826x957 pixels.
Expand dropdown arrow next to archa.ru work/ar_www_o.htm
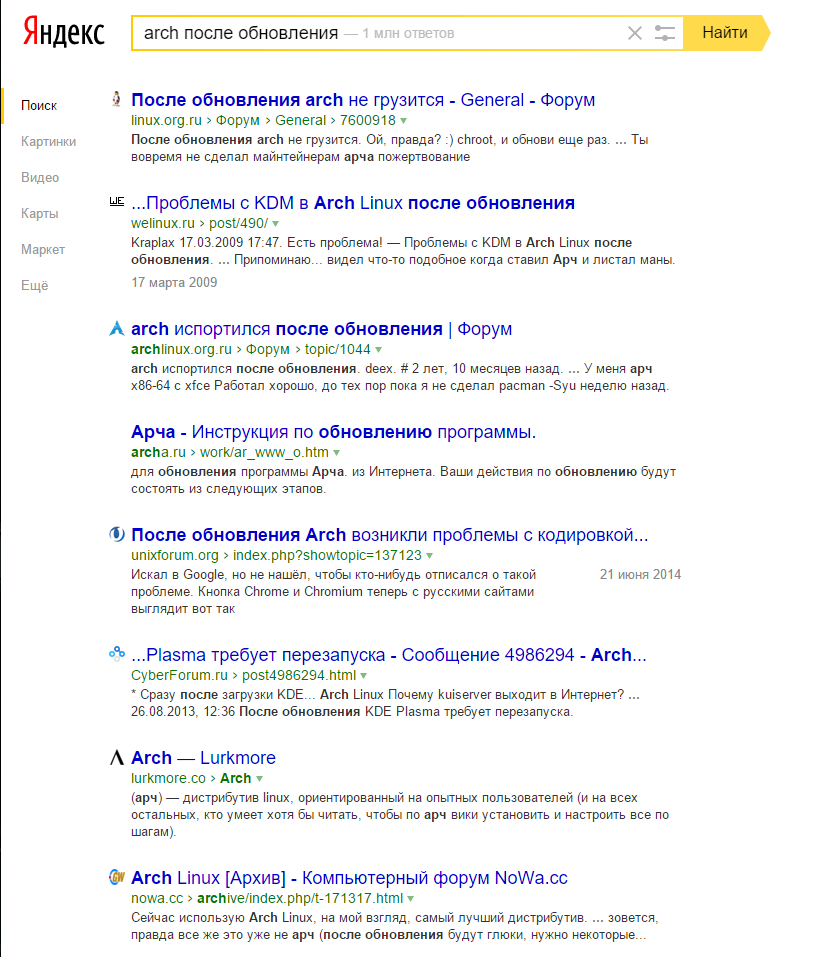click(336, 453)
